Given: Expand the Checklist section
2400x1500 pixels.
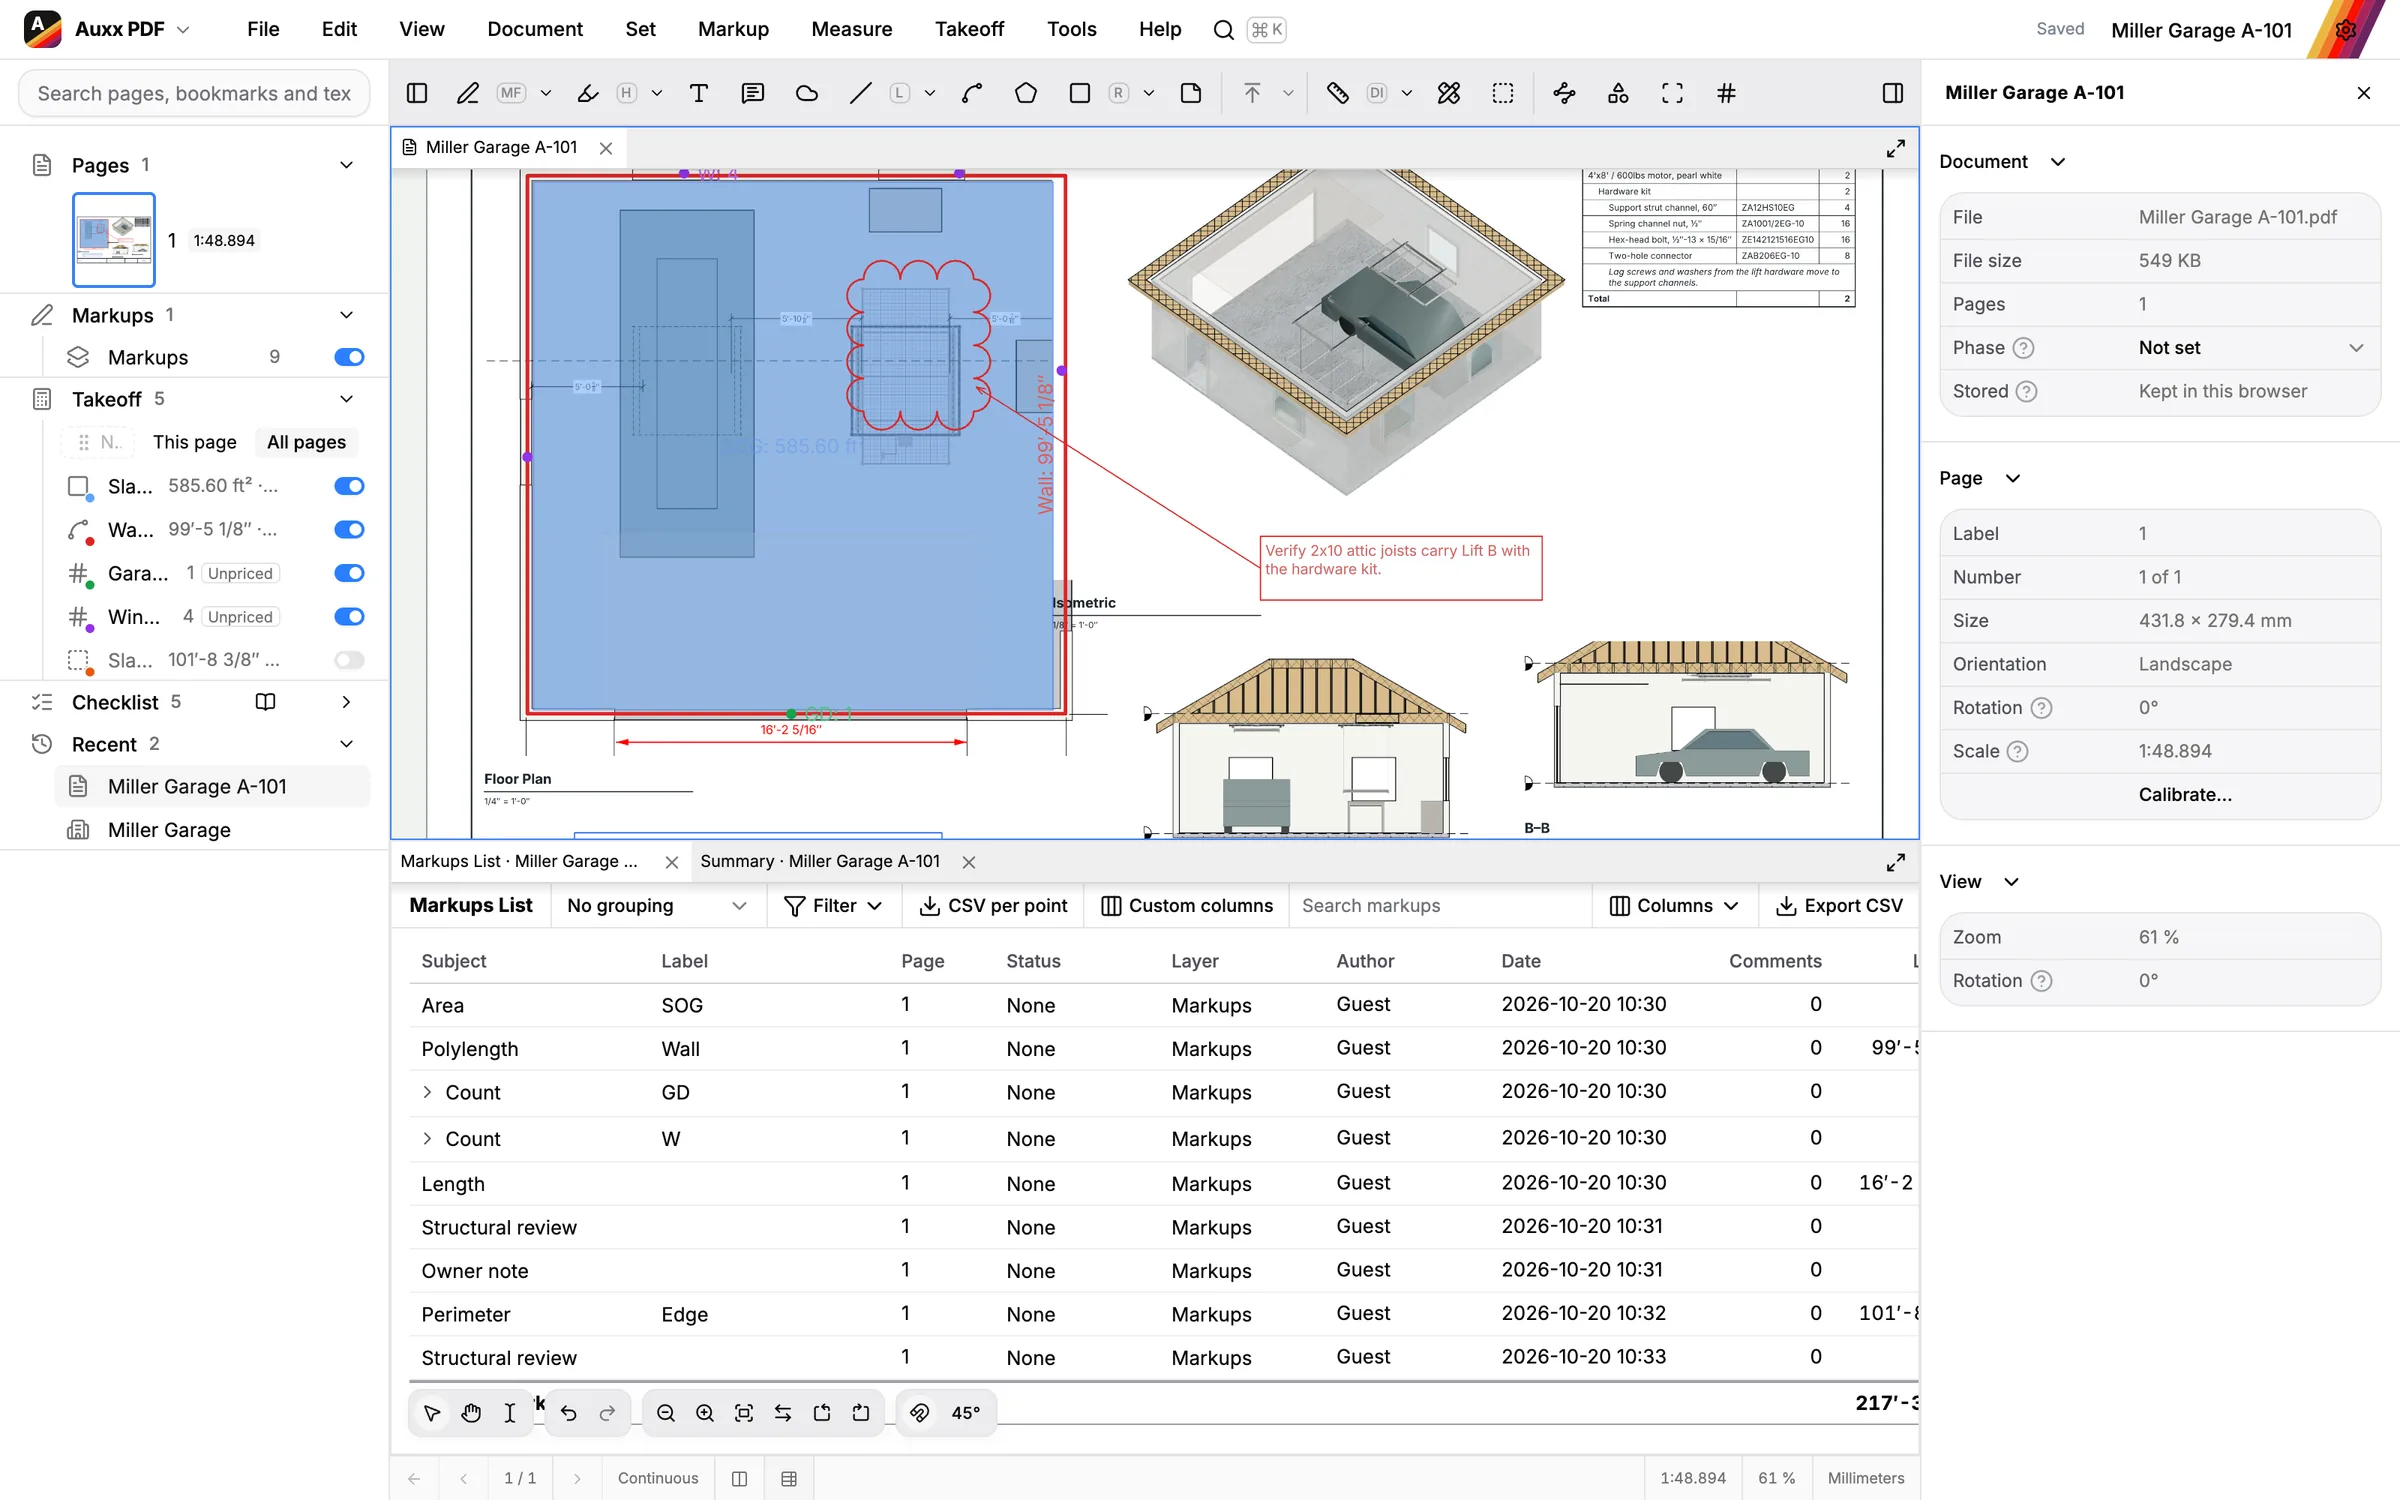Looking at the screenshot, I should [x=346, y=702].
